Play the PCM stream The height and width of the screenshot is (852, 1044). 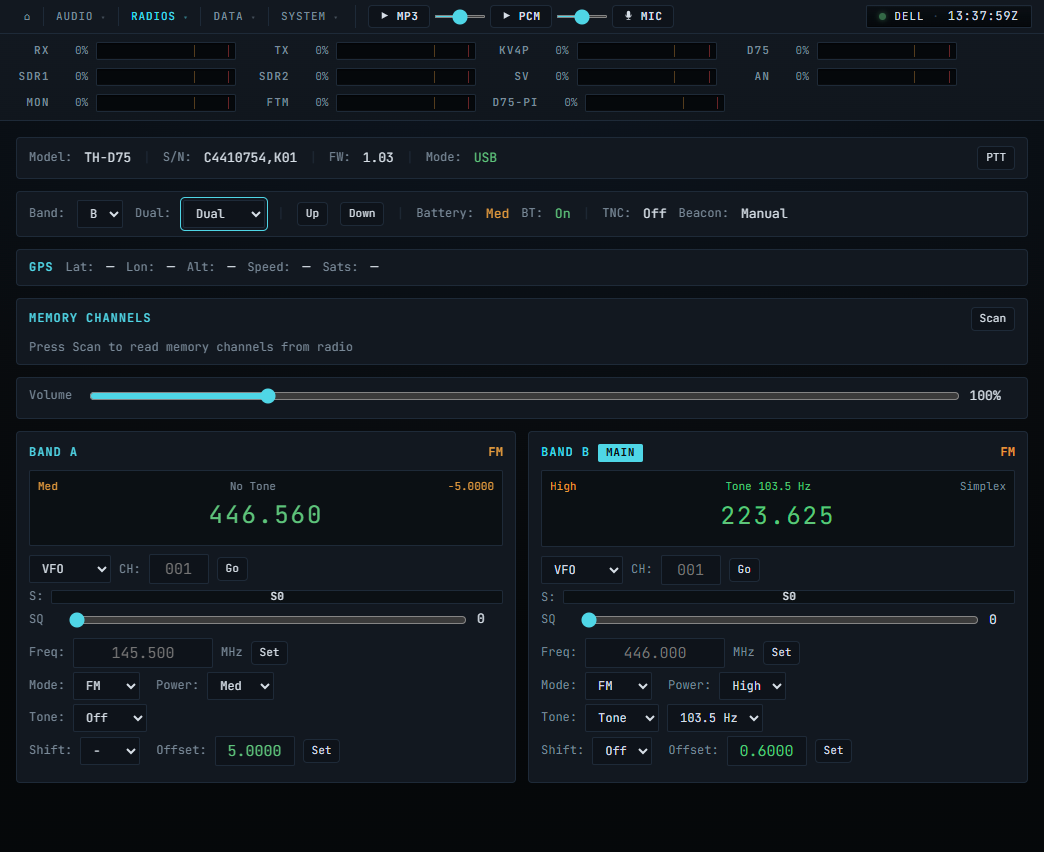click(x=521, y=16)
